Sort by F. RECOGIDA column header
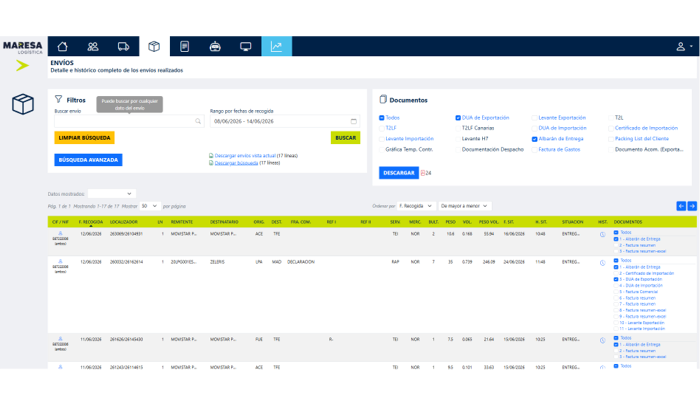Screen dimensions: 700x400 click(91, 222)
